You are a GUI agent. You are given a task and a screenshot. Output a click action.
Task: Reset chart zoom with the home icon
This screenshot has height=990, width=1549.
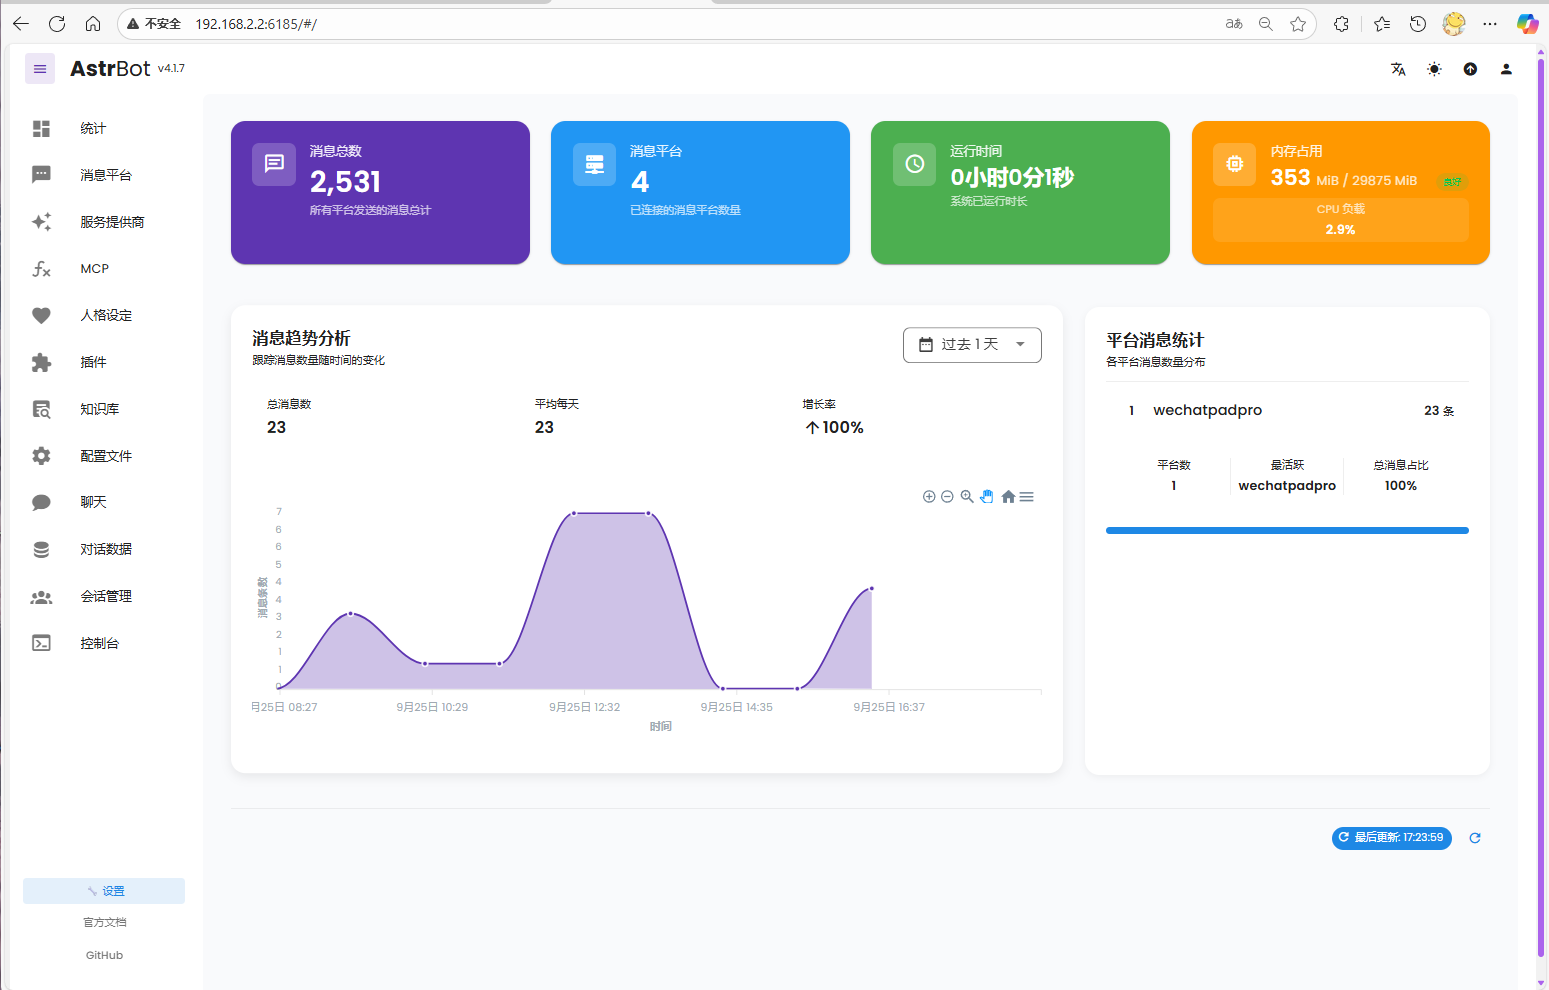click(1008, 497)
